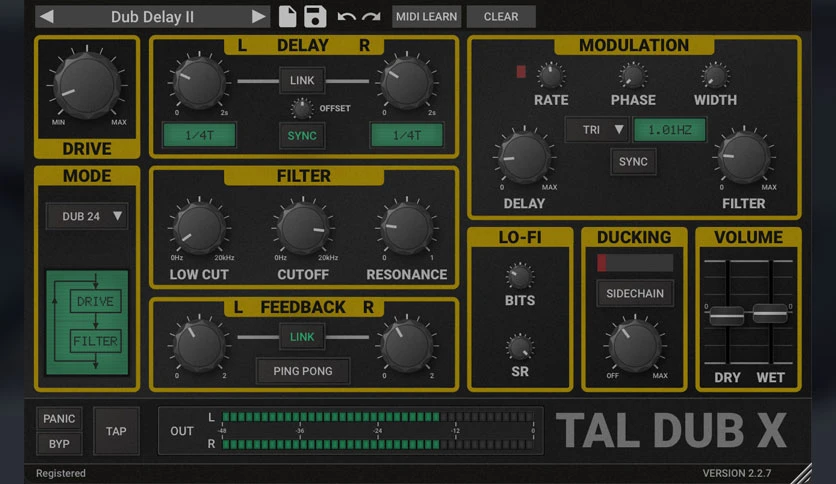Toggle the delay LINK button
This screenshot has width=836, height=484.
tap(302, 80)
